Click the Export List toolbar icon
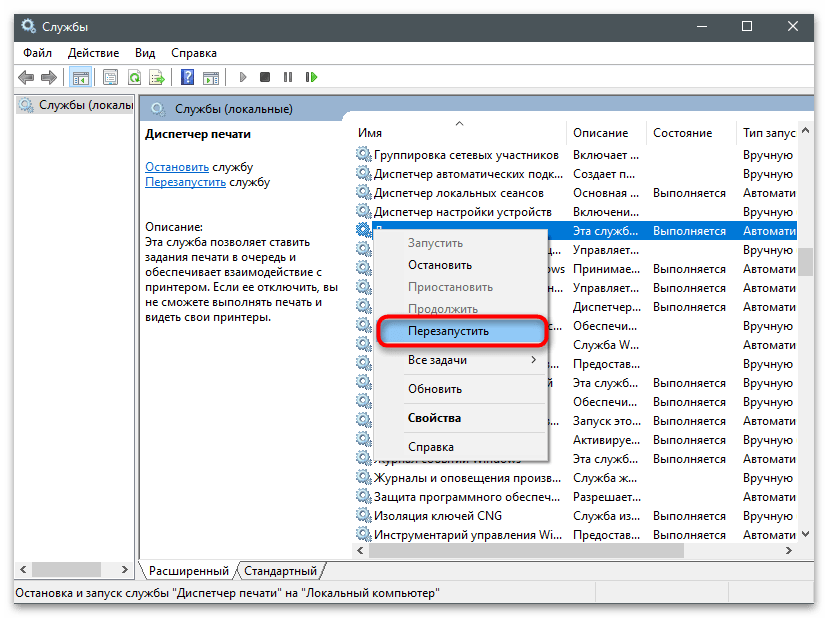 157,77
